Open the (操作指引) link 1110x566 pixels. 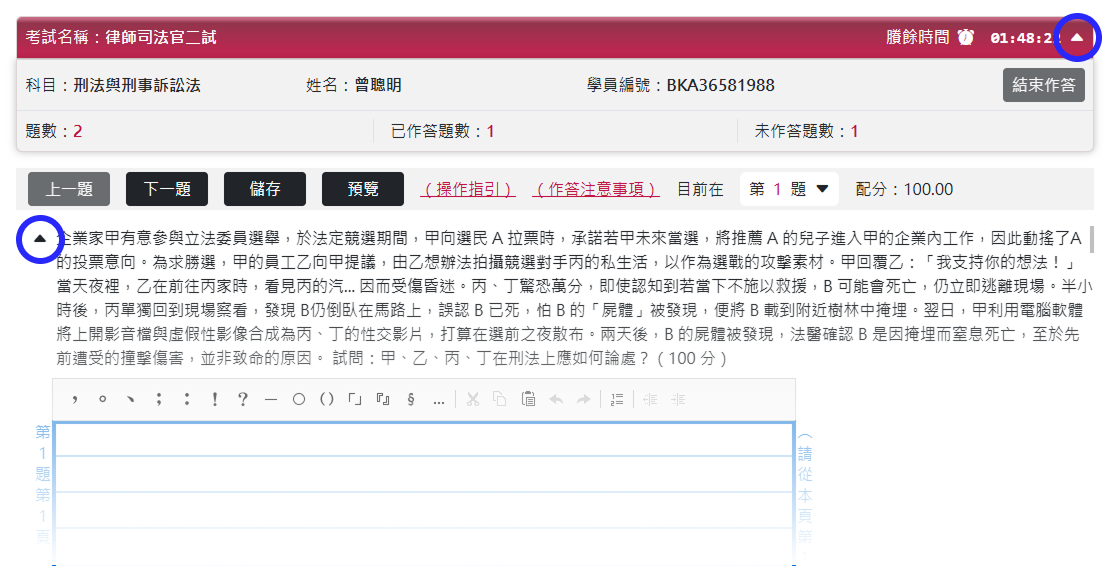coord(468,190)
